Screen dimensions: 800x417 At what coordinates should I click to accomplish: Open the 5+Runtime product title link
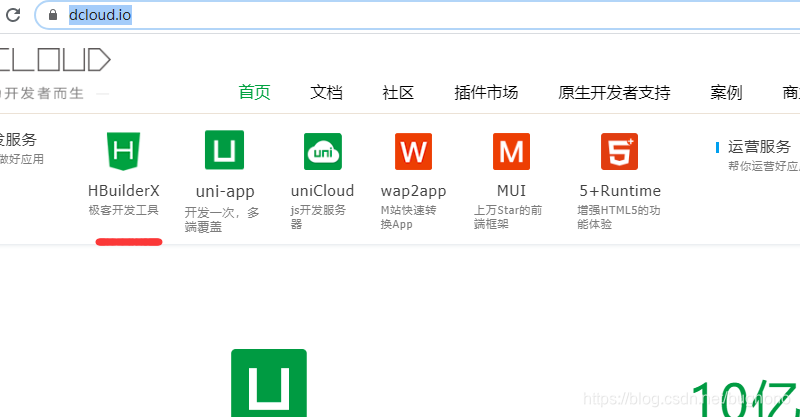pyautogui.click(x=620, y=190)
